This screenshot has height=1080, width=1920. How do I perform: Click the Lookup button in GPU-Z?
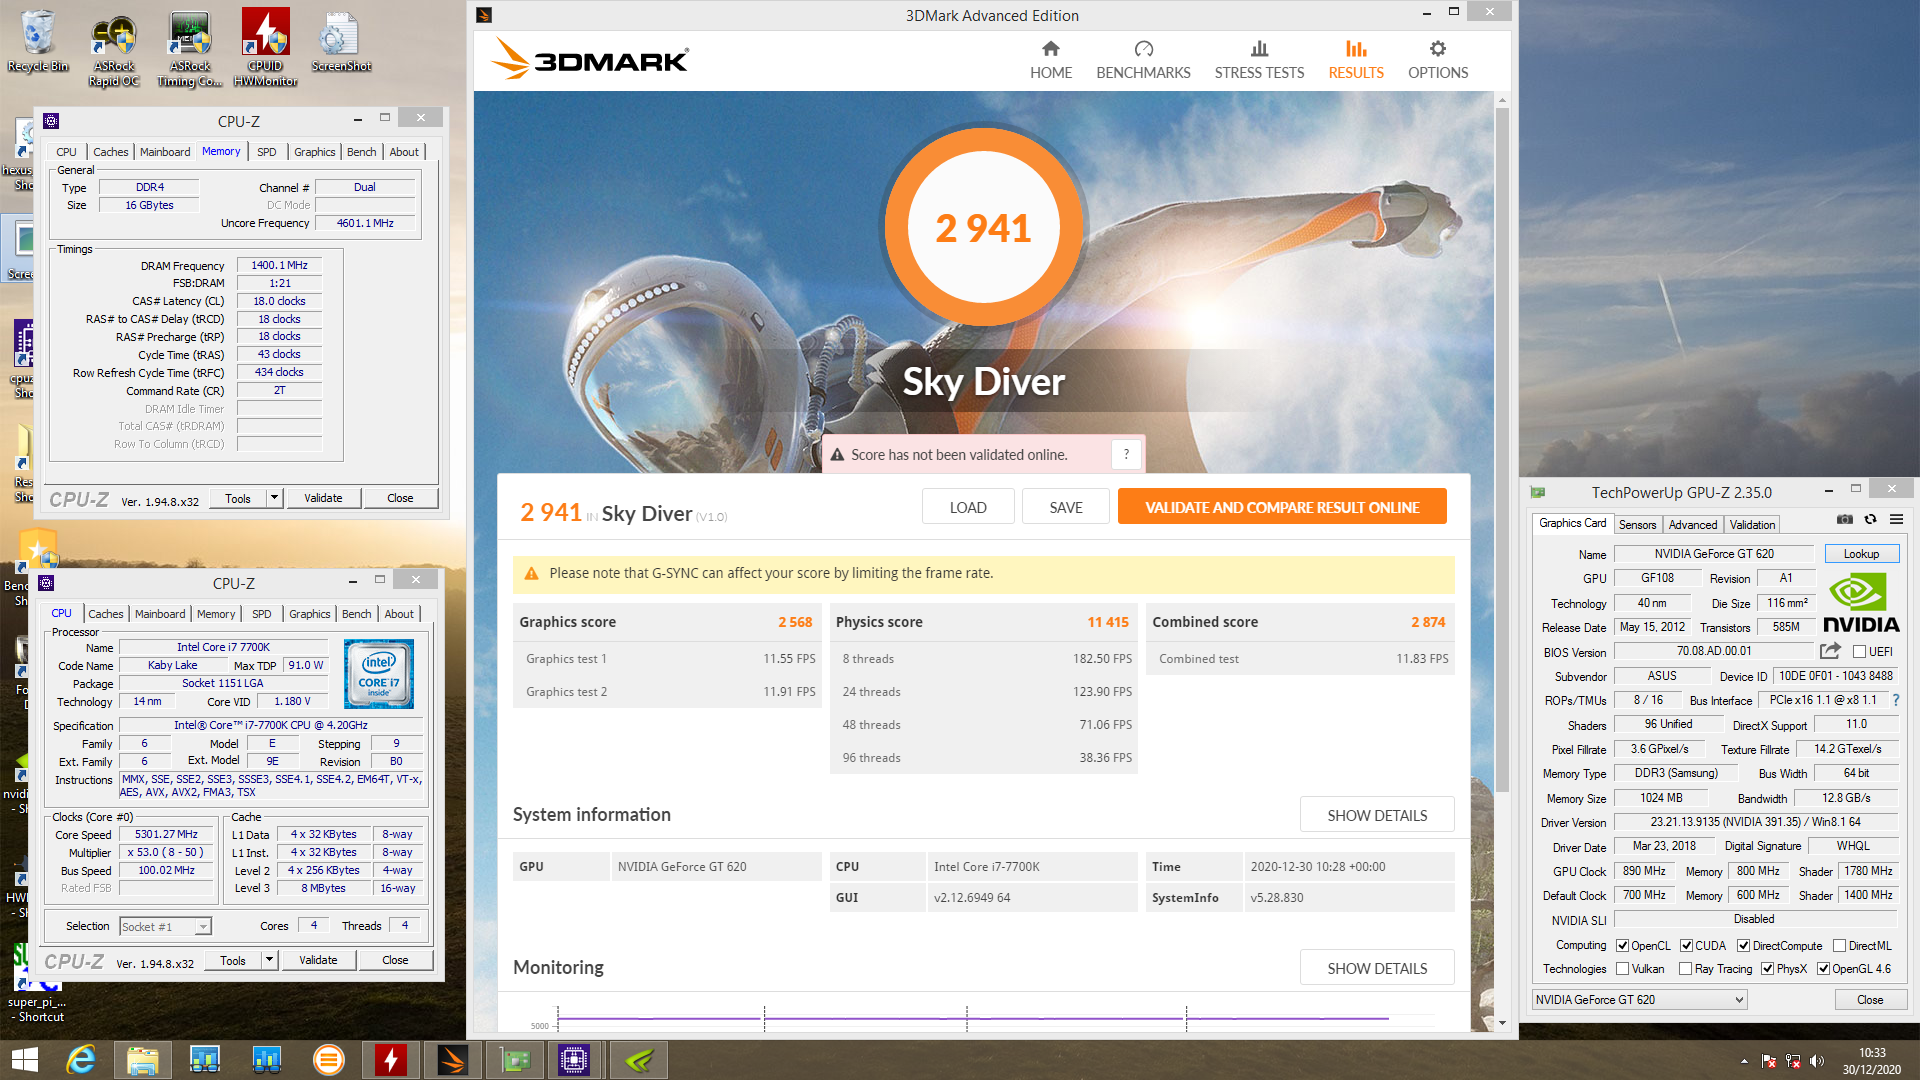pyautogui.click(x=1861, y=554)
